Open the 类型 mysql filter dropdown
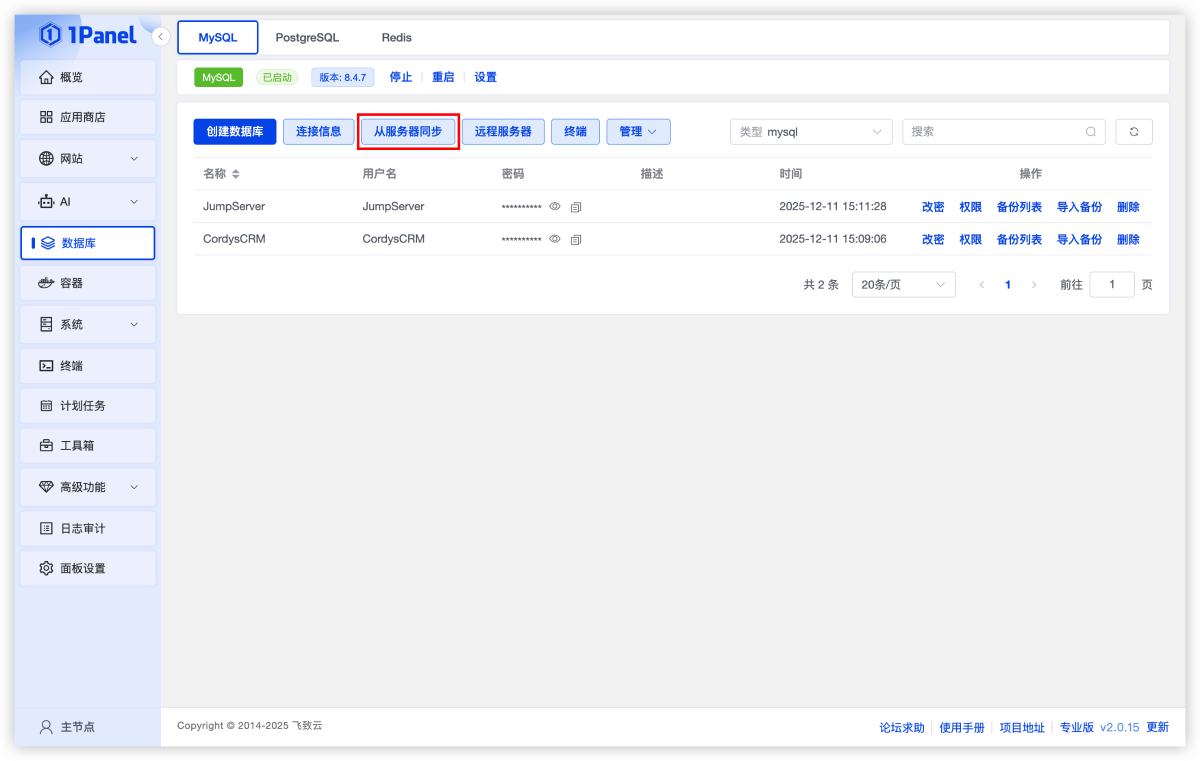This screenshot has height=761, width=1200. (810, 131)
